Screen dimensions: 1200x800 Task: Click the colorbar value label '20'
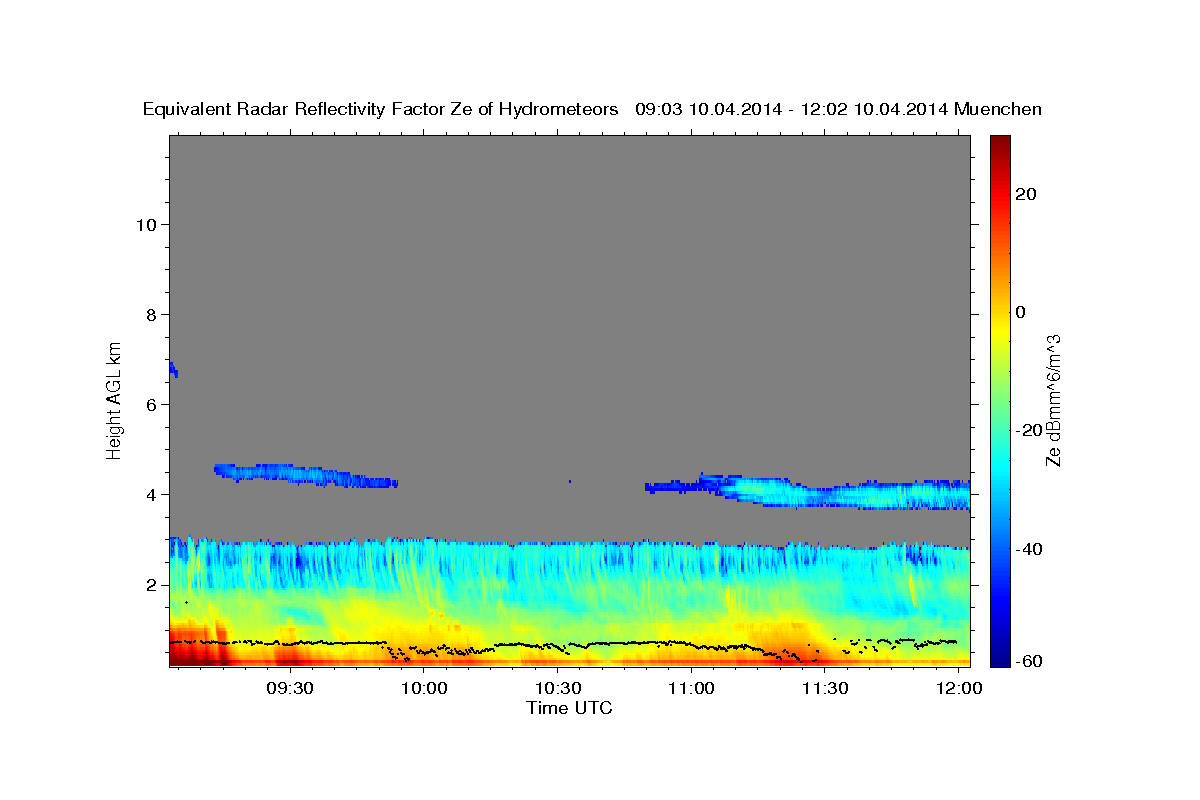pyautogui.click(x=1025, y=194)
